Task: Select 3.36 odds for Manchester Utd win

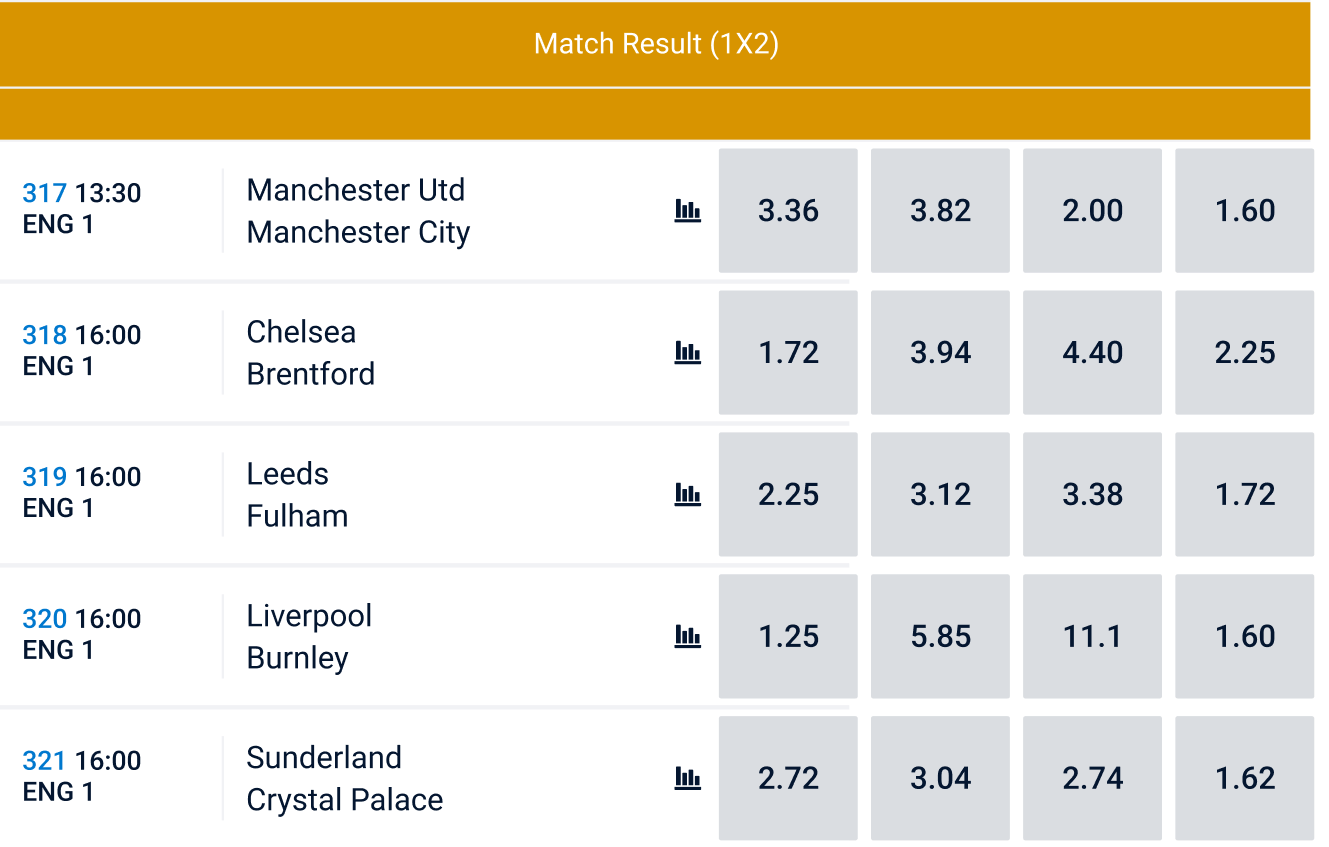Action: [x=788, y=211]
